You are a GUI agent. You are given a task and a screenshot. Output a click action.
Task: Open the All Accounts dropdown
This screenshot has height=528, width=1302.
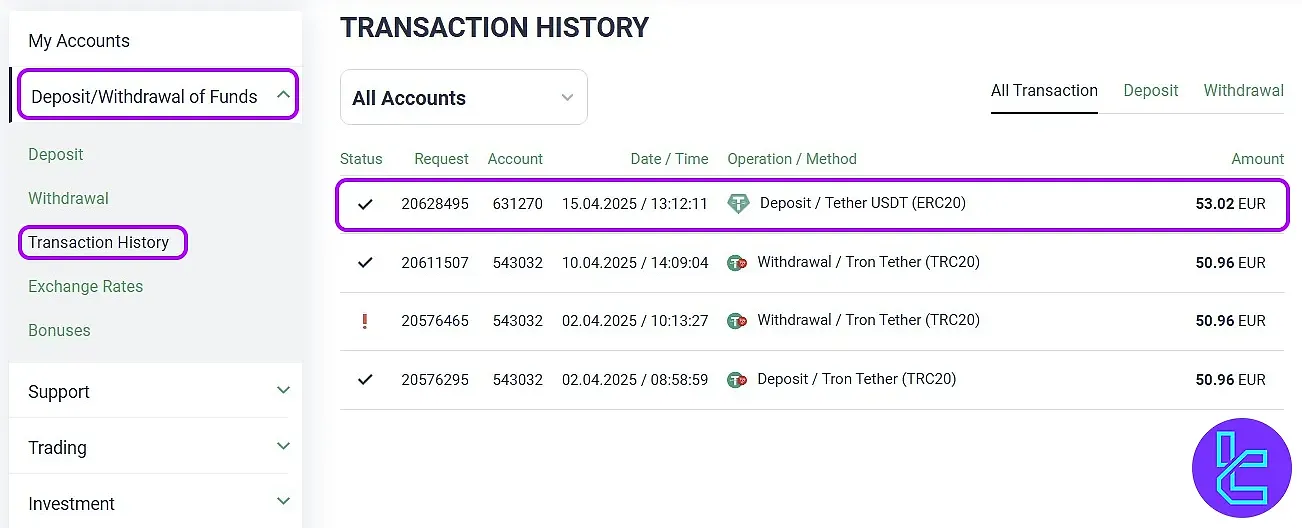coord(463,98)
